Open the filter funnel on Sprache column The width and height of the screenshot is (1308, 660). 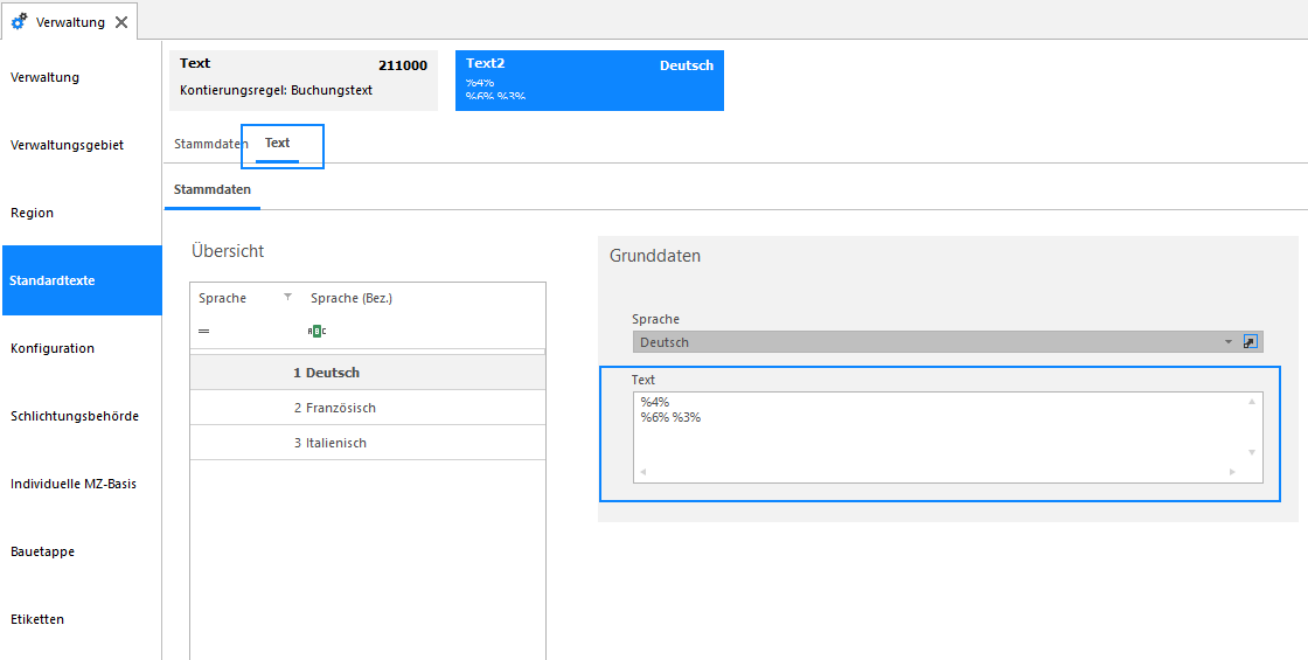coord(288,297)
